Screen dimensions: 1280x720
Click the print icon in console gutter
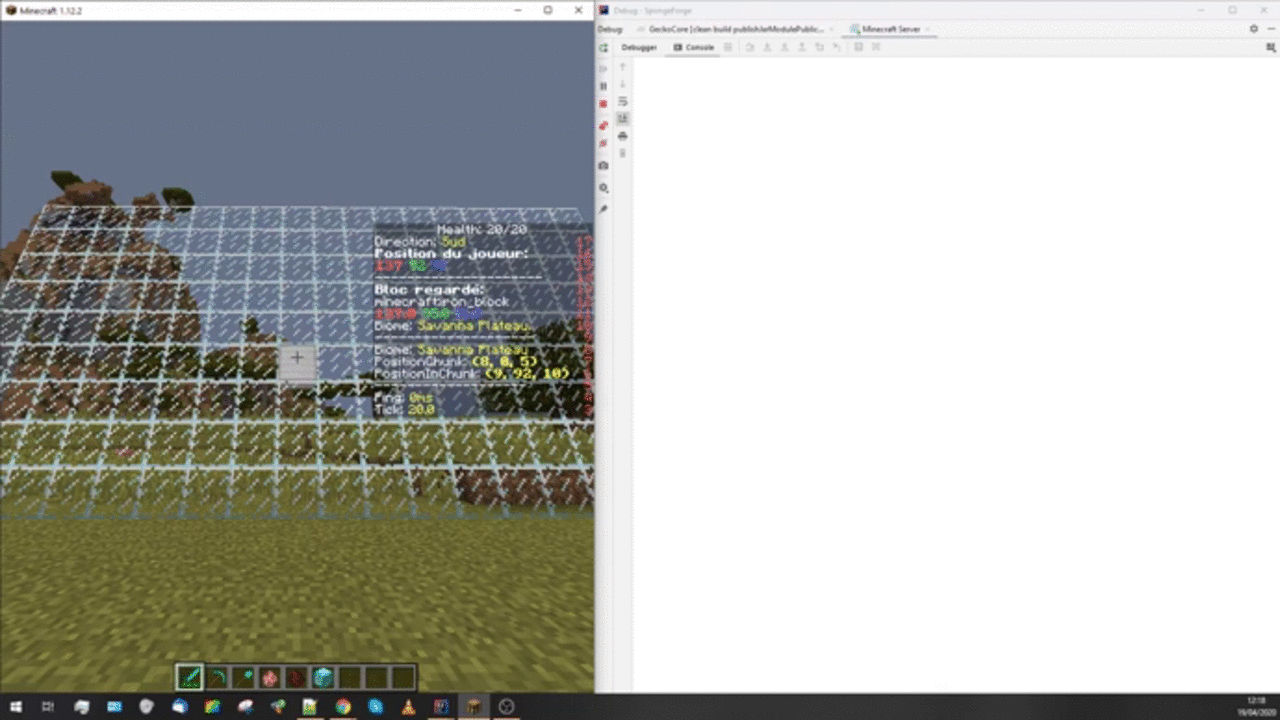622,136
